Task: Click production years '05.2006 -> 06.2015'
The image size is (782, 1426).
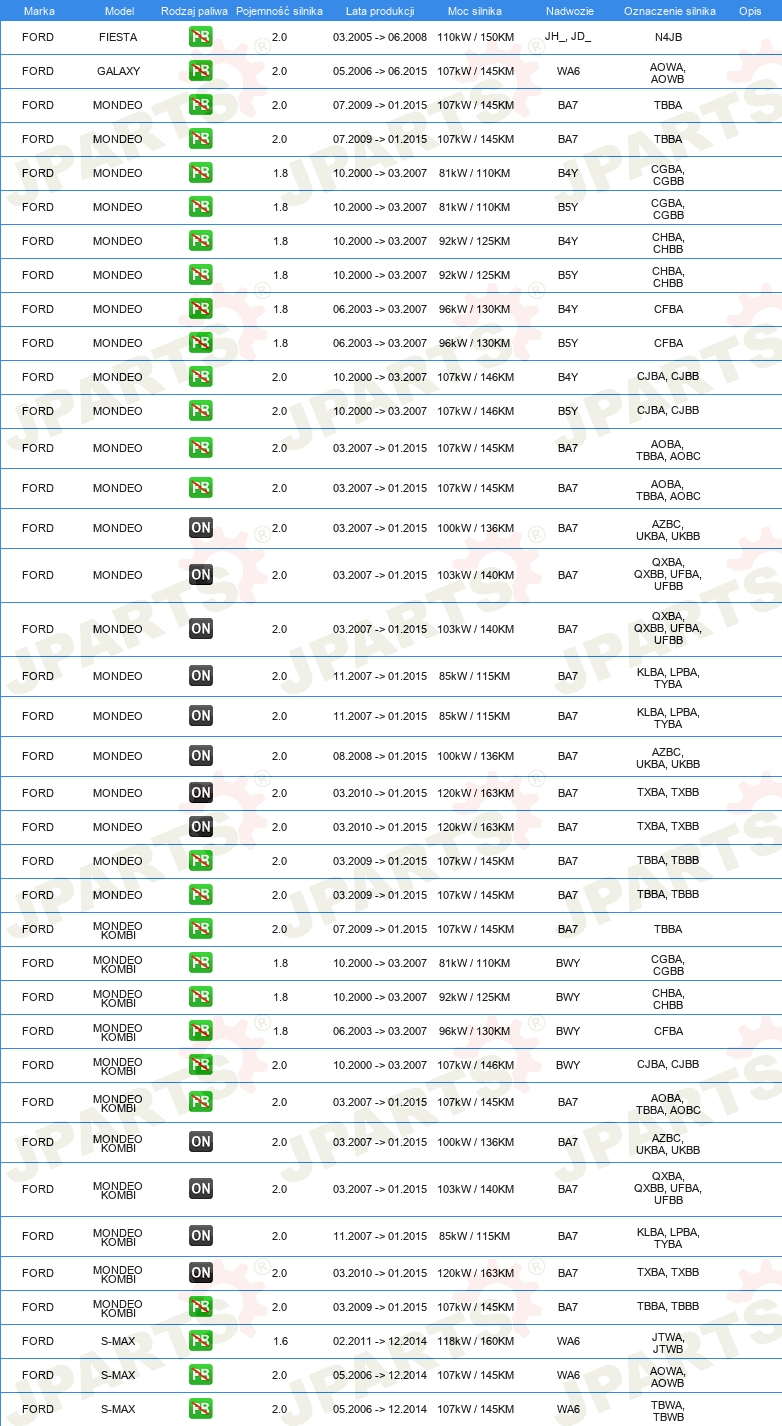Action: click(380, 71)
